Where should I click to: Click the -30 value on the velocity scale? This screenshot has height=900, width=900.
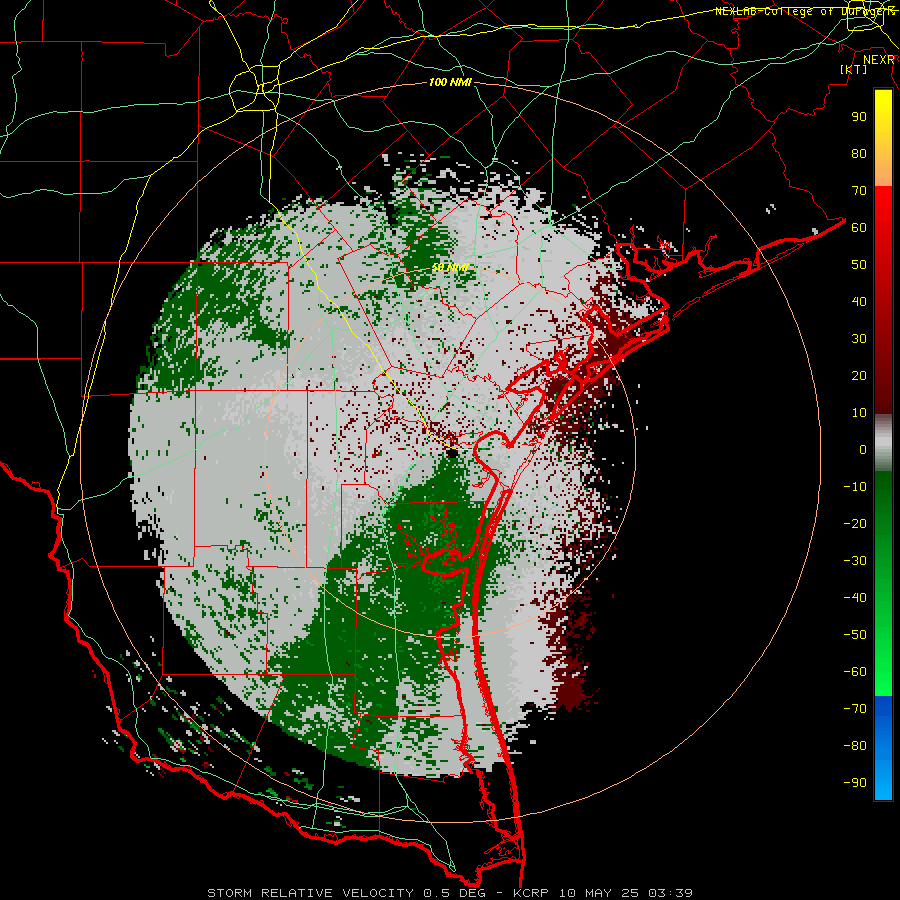coord(855,561)
